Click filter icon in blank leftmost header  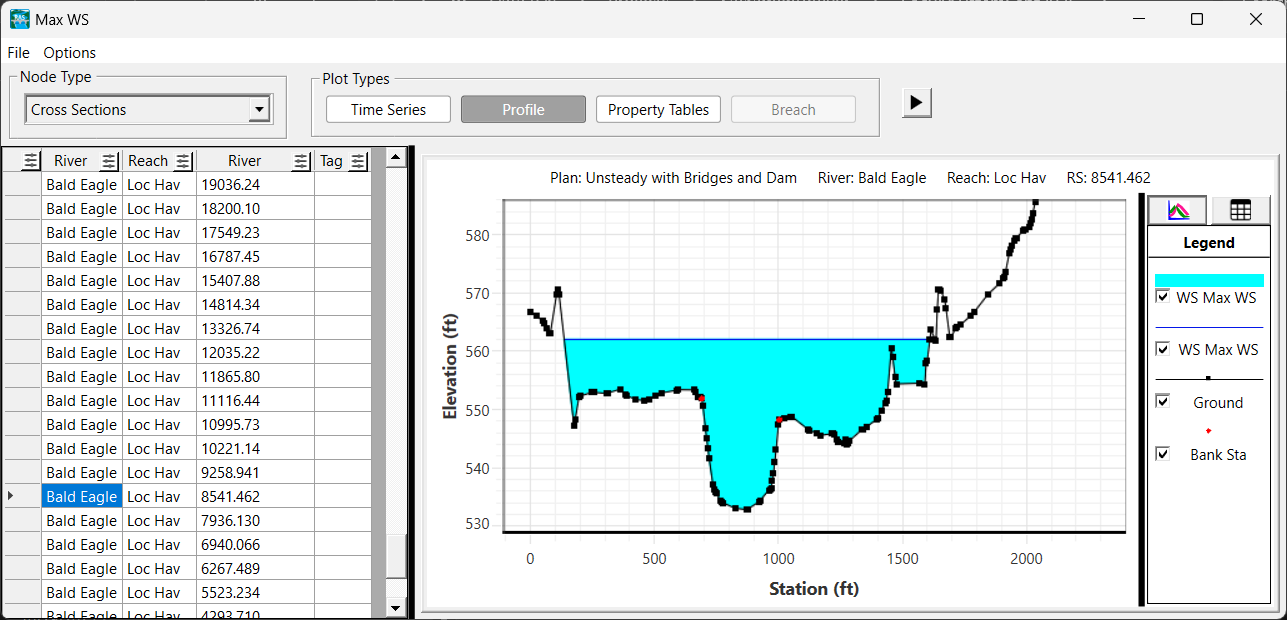click(x=30, y=161)
